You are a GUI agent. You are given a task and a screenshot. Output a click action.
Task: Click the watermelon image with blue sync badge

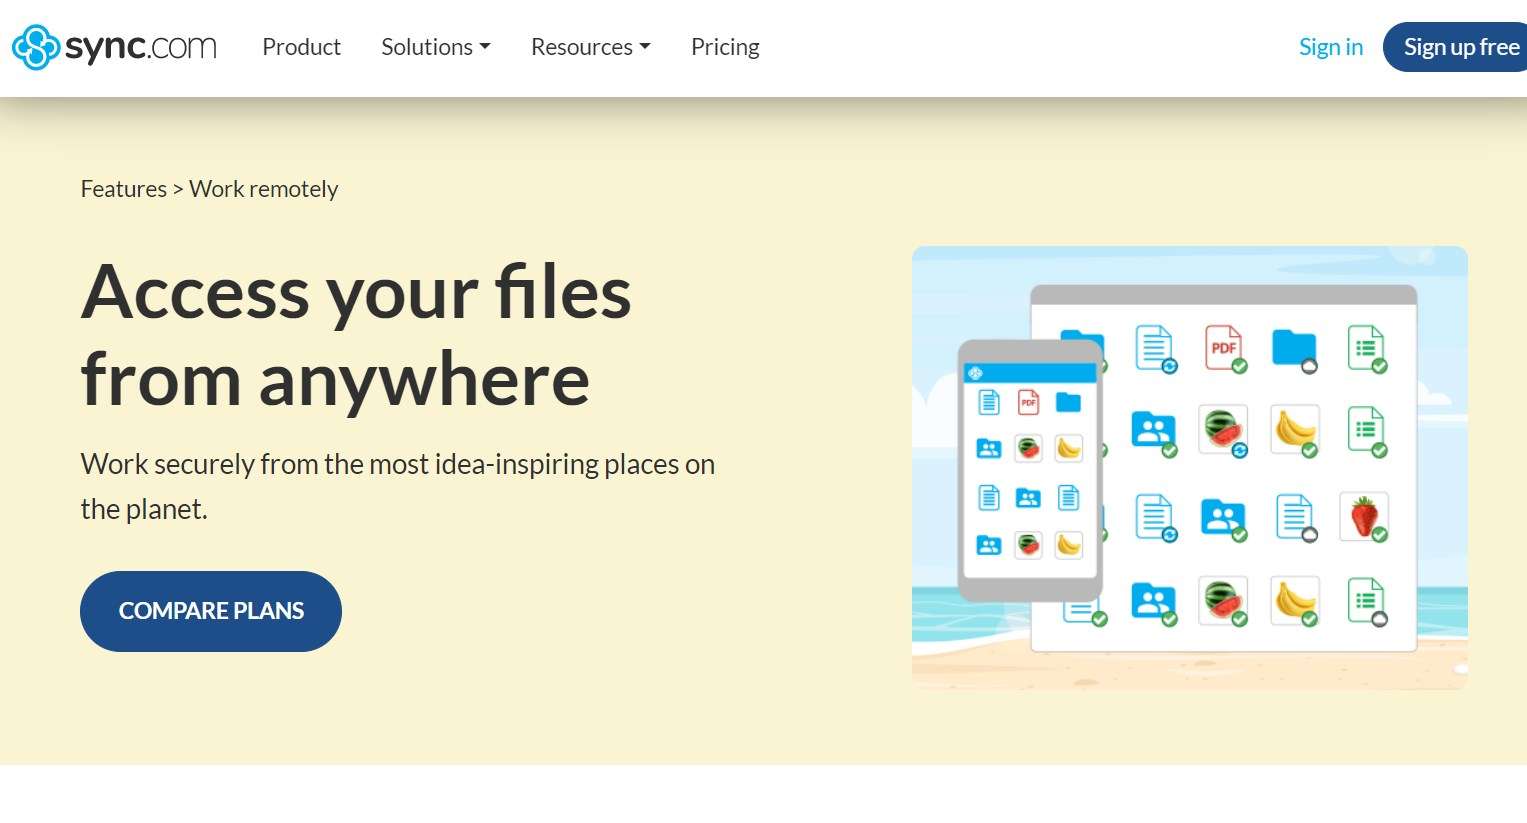pyautogui.click(x=1223, y=429)
